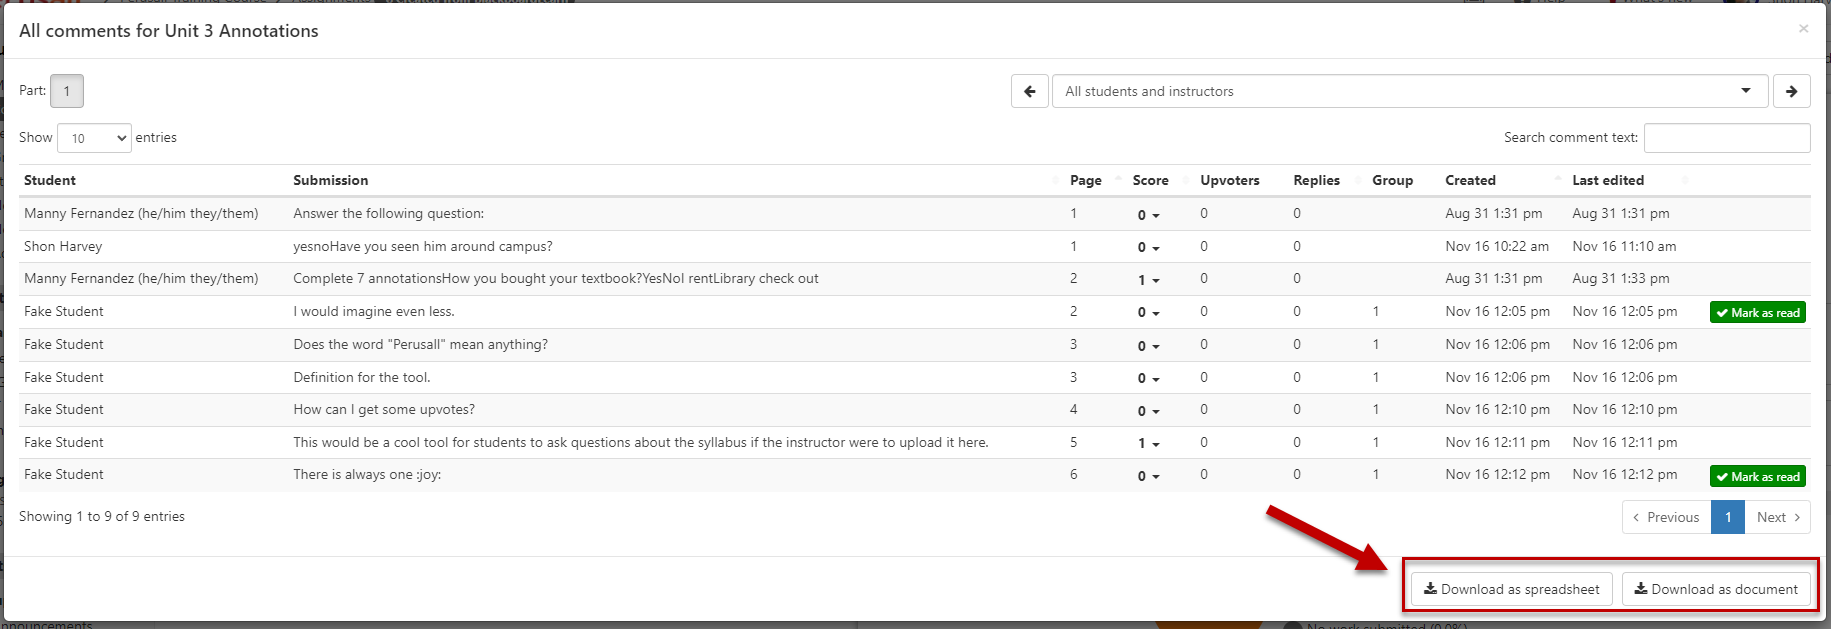Image resolution: width=1831 pixels, height=629 pixels.
Task: Click 'Does the word Perusall mean anything?' comment
Action: (421, 344)
